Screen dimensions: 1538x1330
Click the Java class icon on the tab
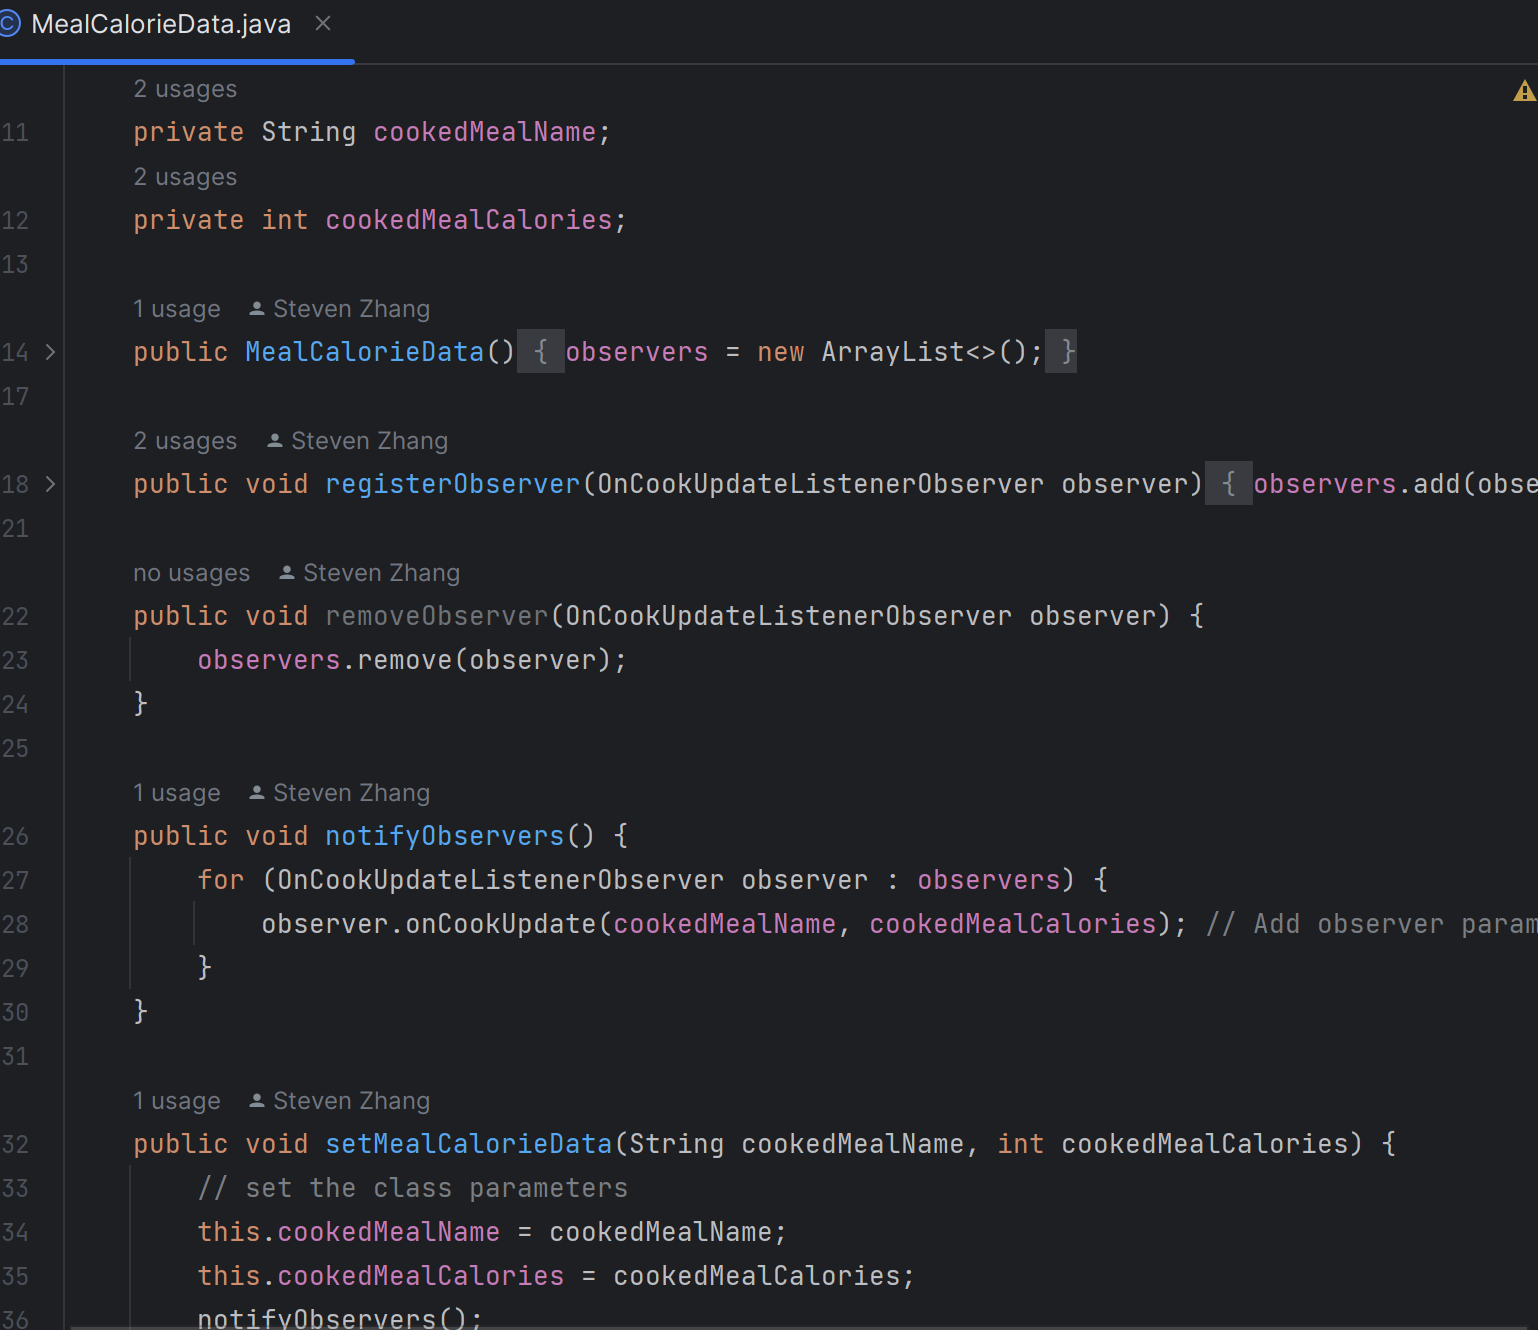[x=9, y=24]
